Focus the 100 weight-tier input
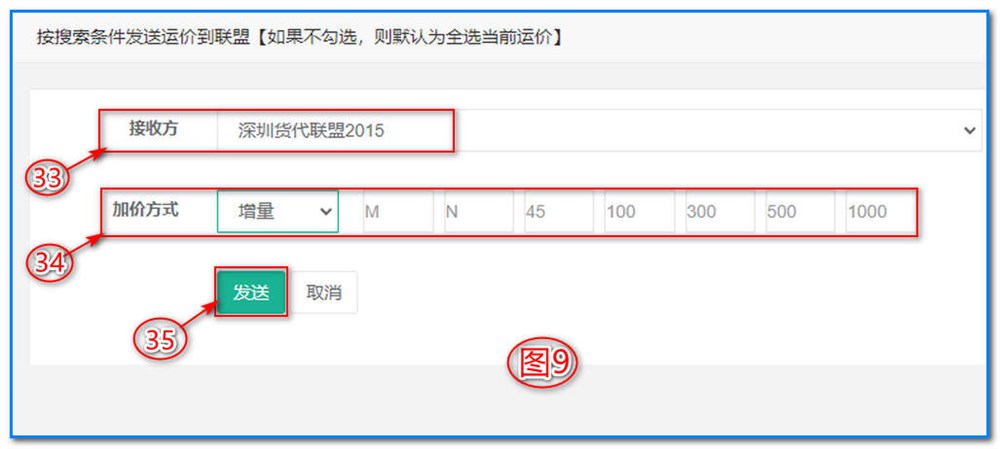Screen dimensions: 1000x449 coord(640,211)
